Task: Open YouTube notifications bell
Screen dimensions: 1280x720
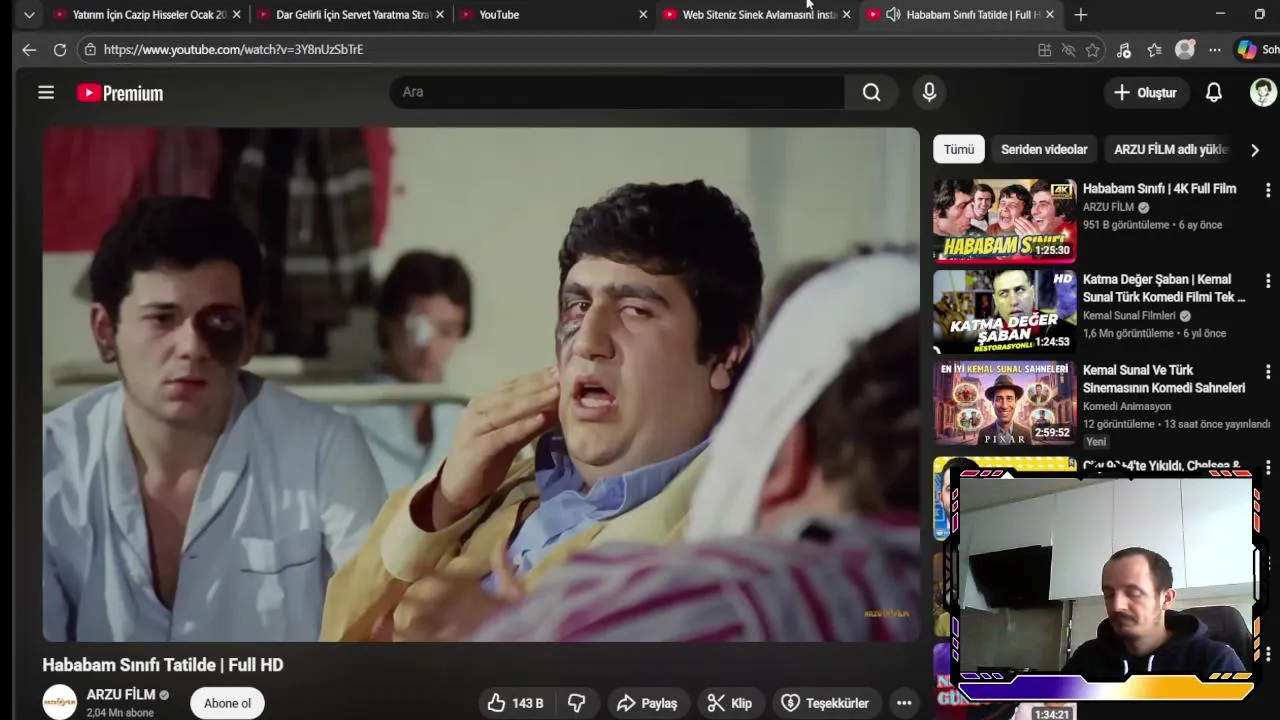Action: point(1213,92)
